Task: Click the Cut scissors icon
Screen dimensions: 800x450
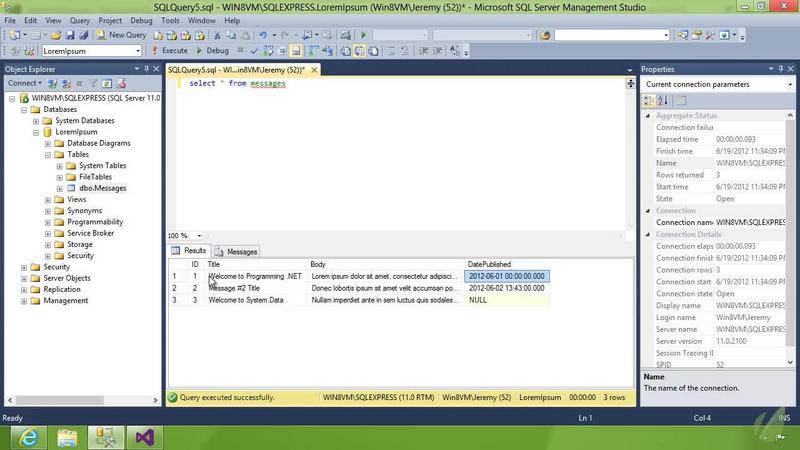Action: 217,35
